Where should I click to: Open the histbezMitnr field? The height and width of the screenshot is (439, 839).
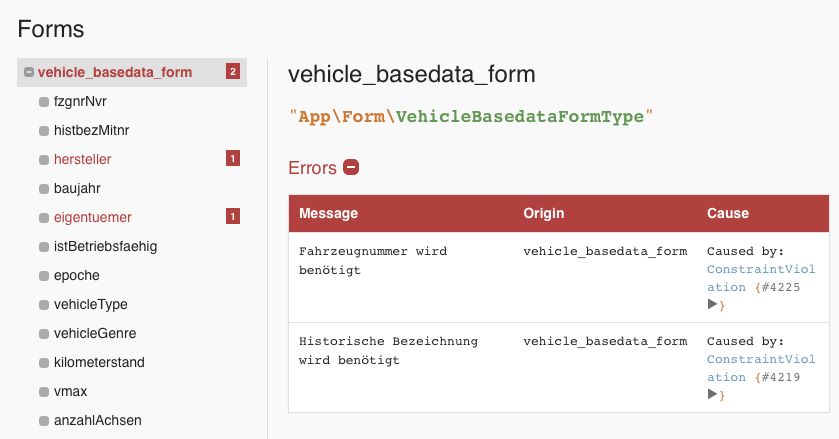91,130
